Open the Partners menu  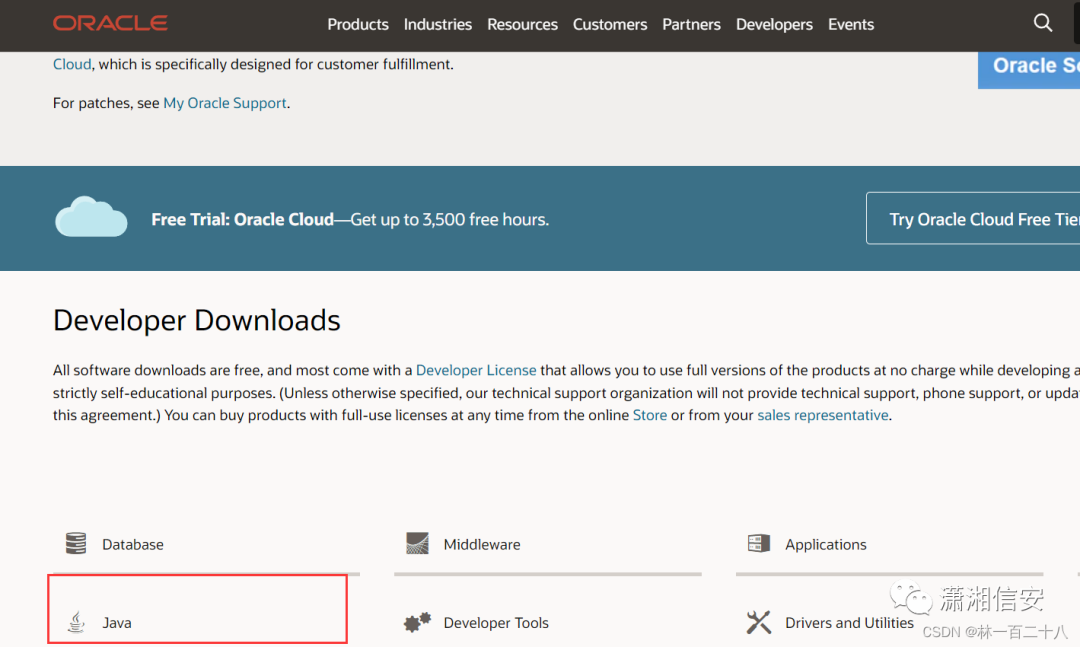(691, 24)
